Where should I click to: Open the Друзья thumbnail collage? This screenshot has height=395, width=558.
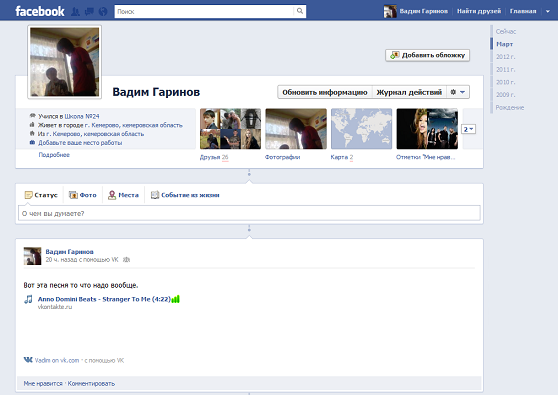pos(230,129)
